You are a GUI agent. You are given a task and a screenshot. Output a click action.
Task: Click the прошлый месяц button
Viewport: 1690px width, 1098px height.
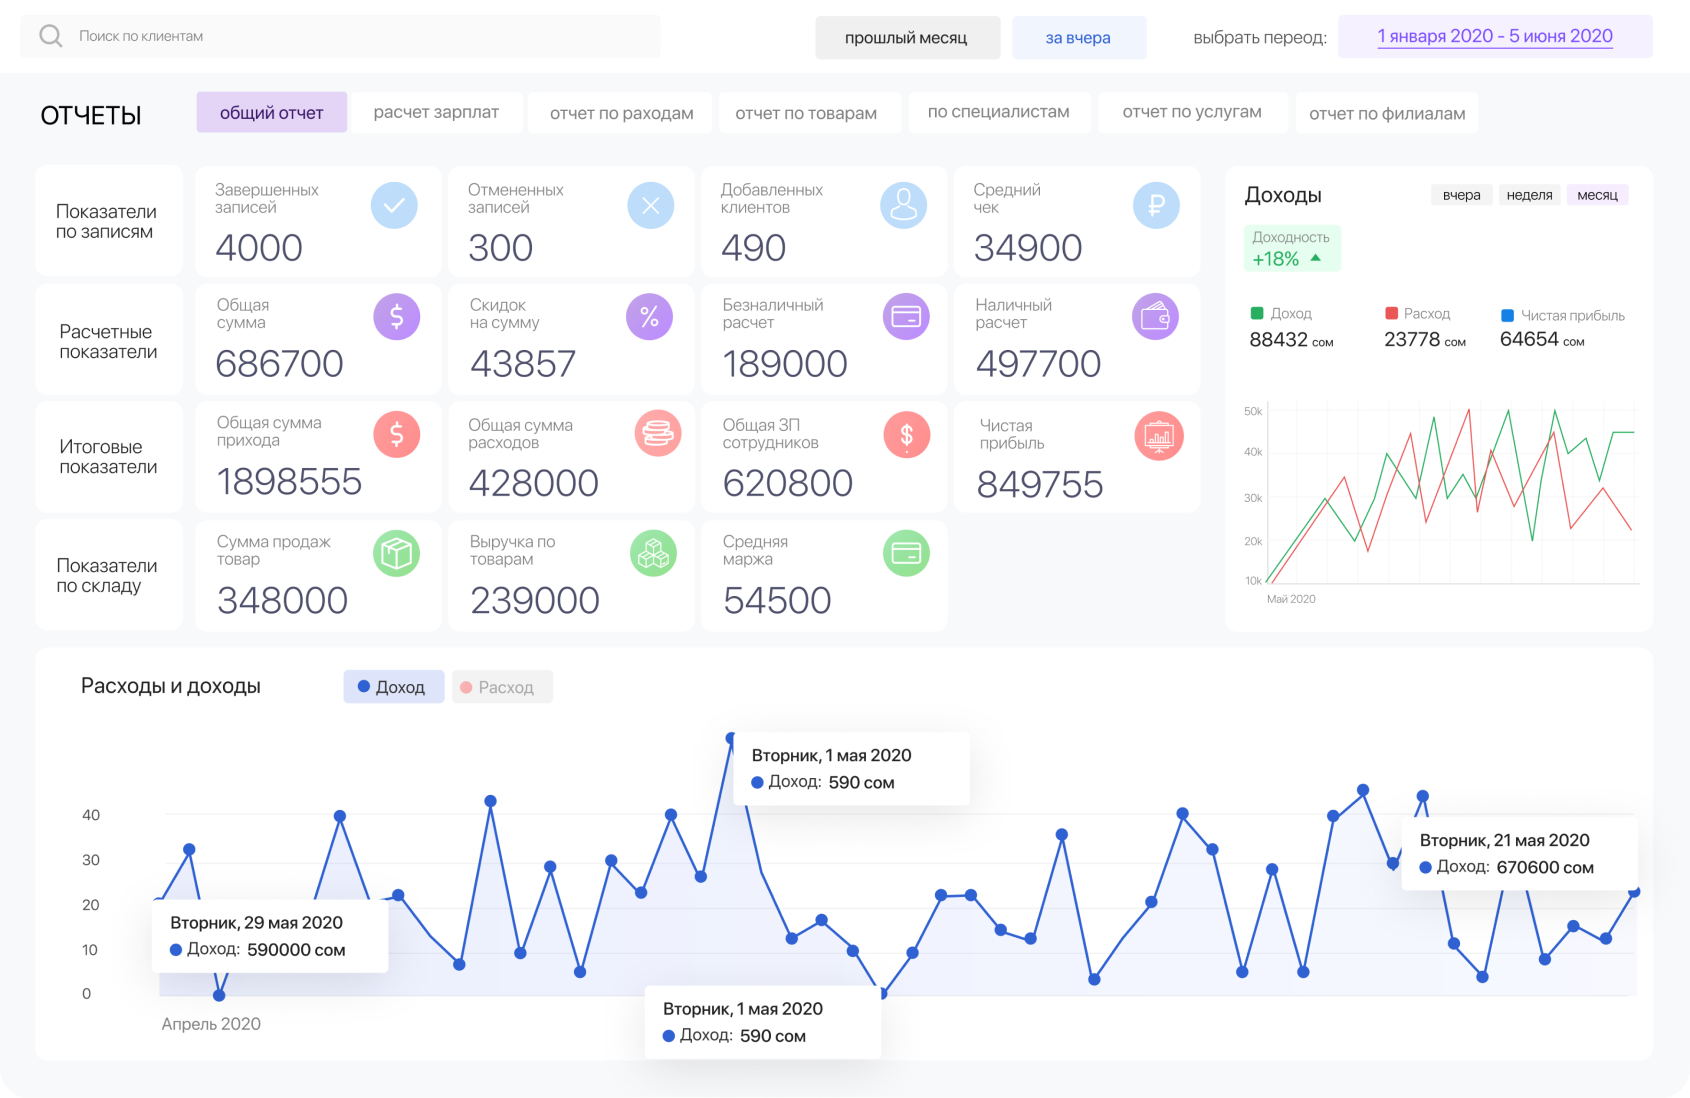[906, 38]
